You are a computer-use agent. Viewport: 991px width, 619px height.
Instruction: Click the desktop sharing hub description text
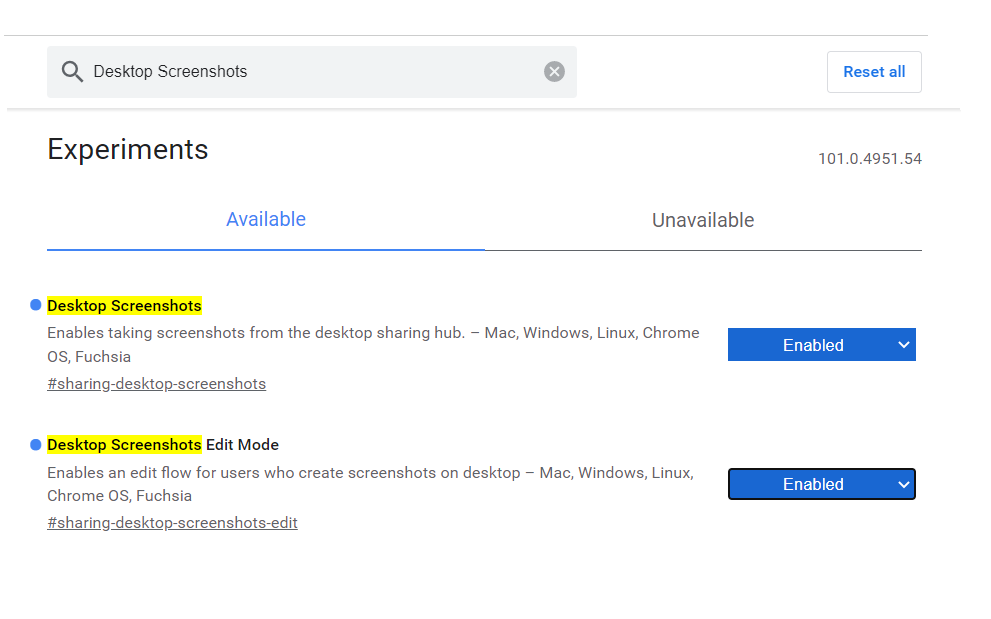pos(373,333)
